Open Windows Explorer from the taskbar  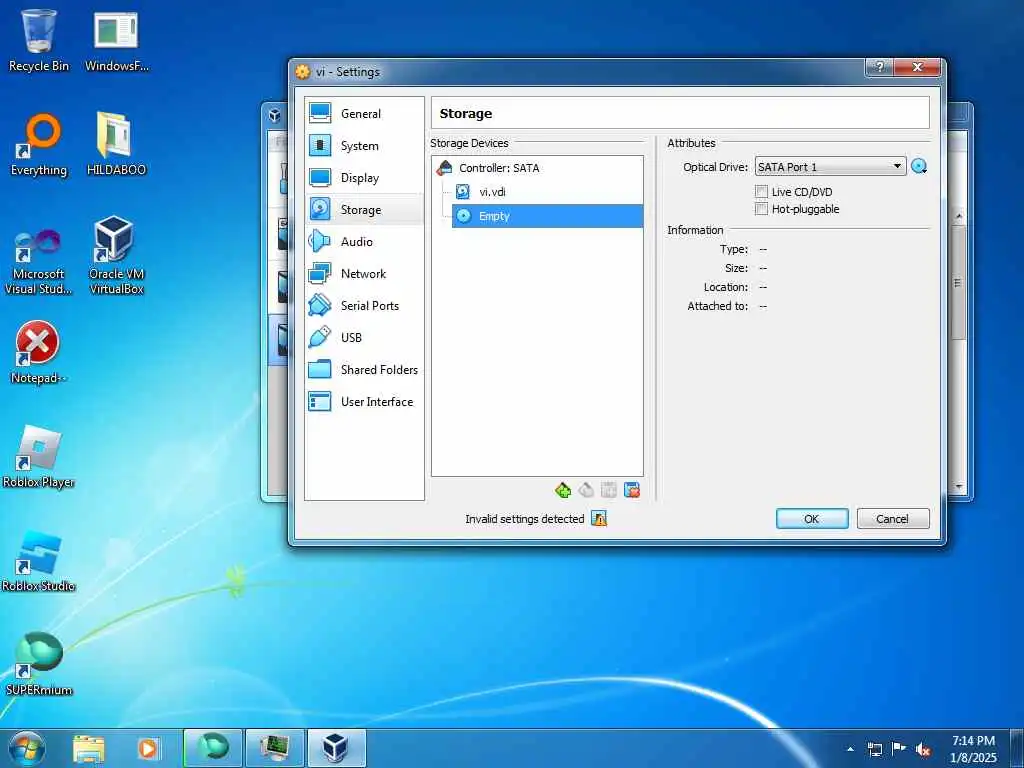[x=88, y=748]
